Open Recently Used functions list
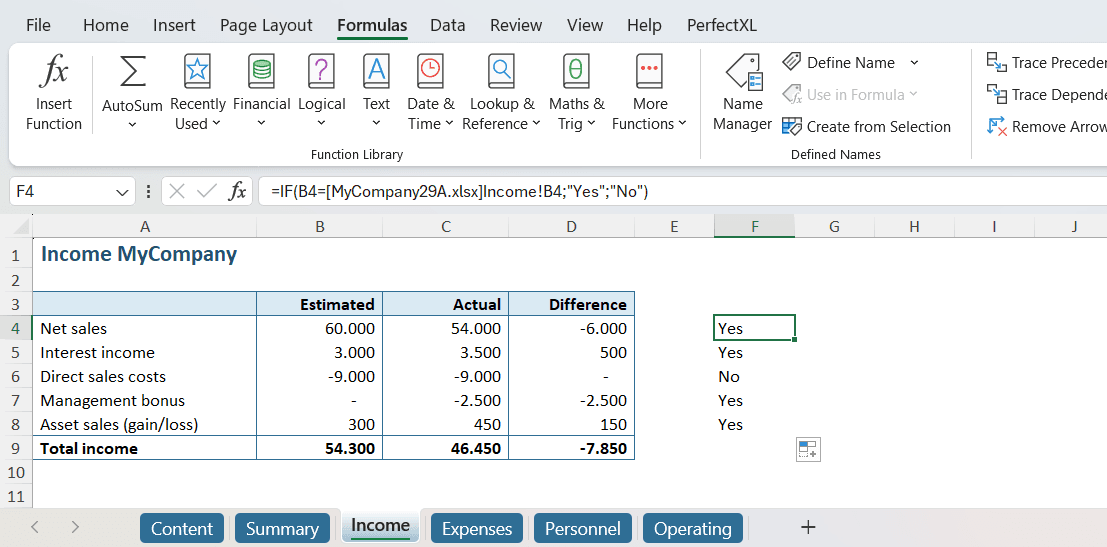This screenshot has height=547, width=1107. click(197, 93)
